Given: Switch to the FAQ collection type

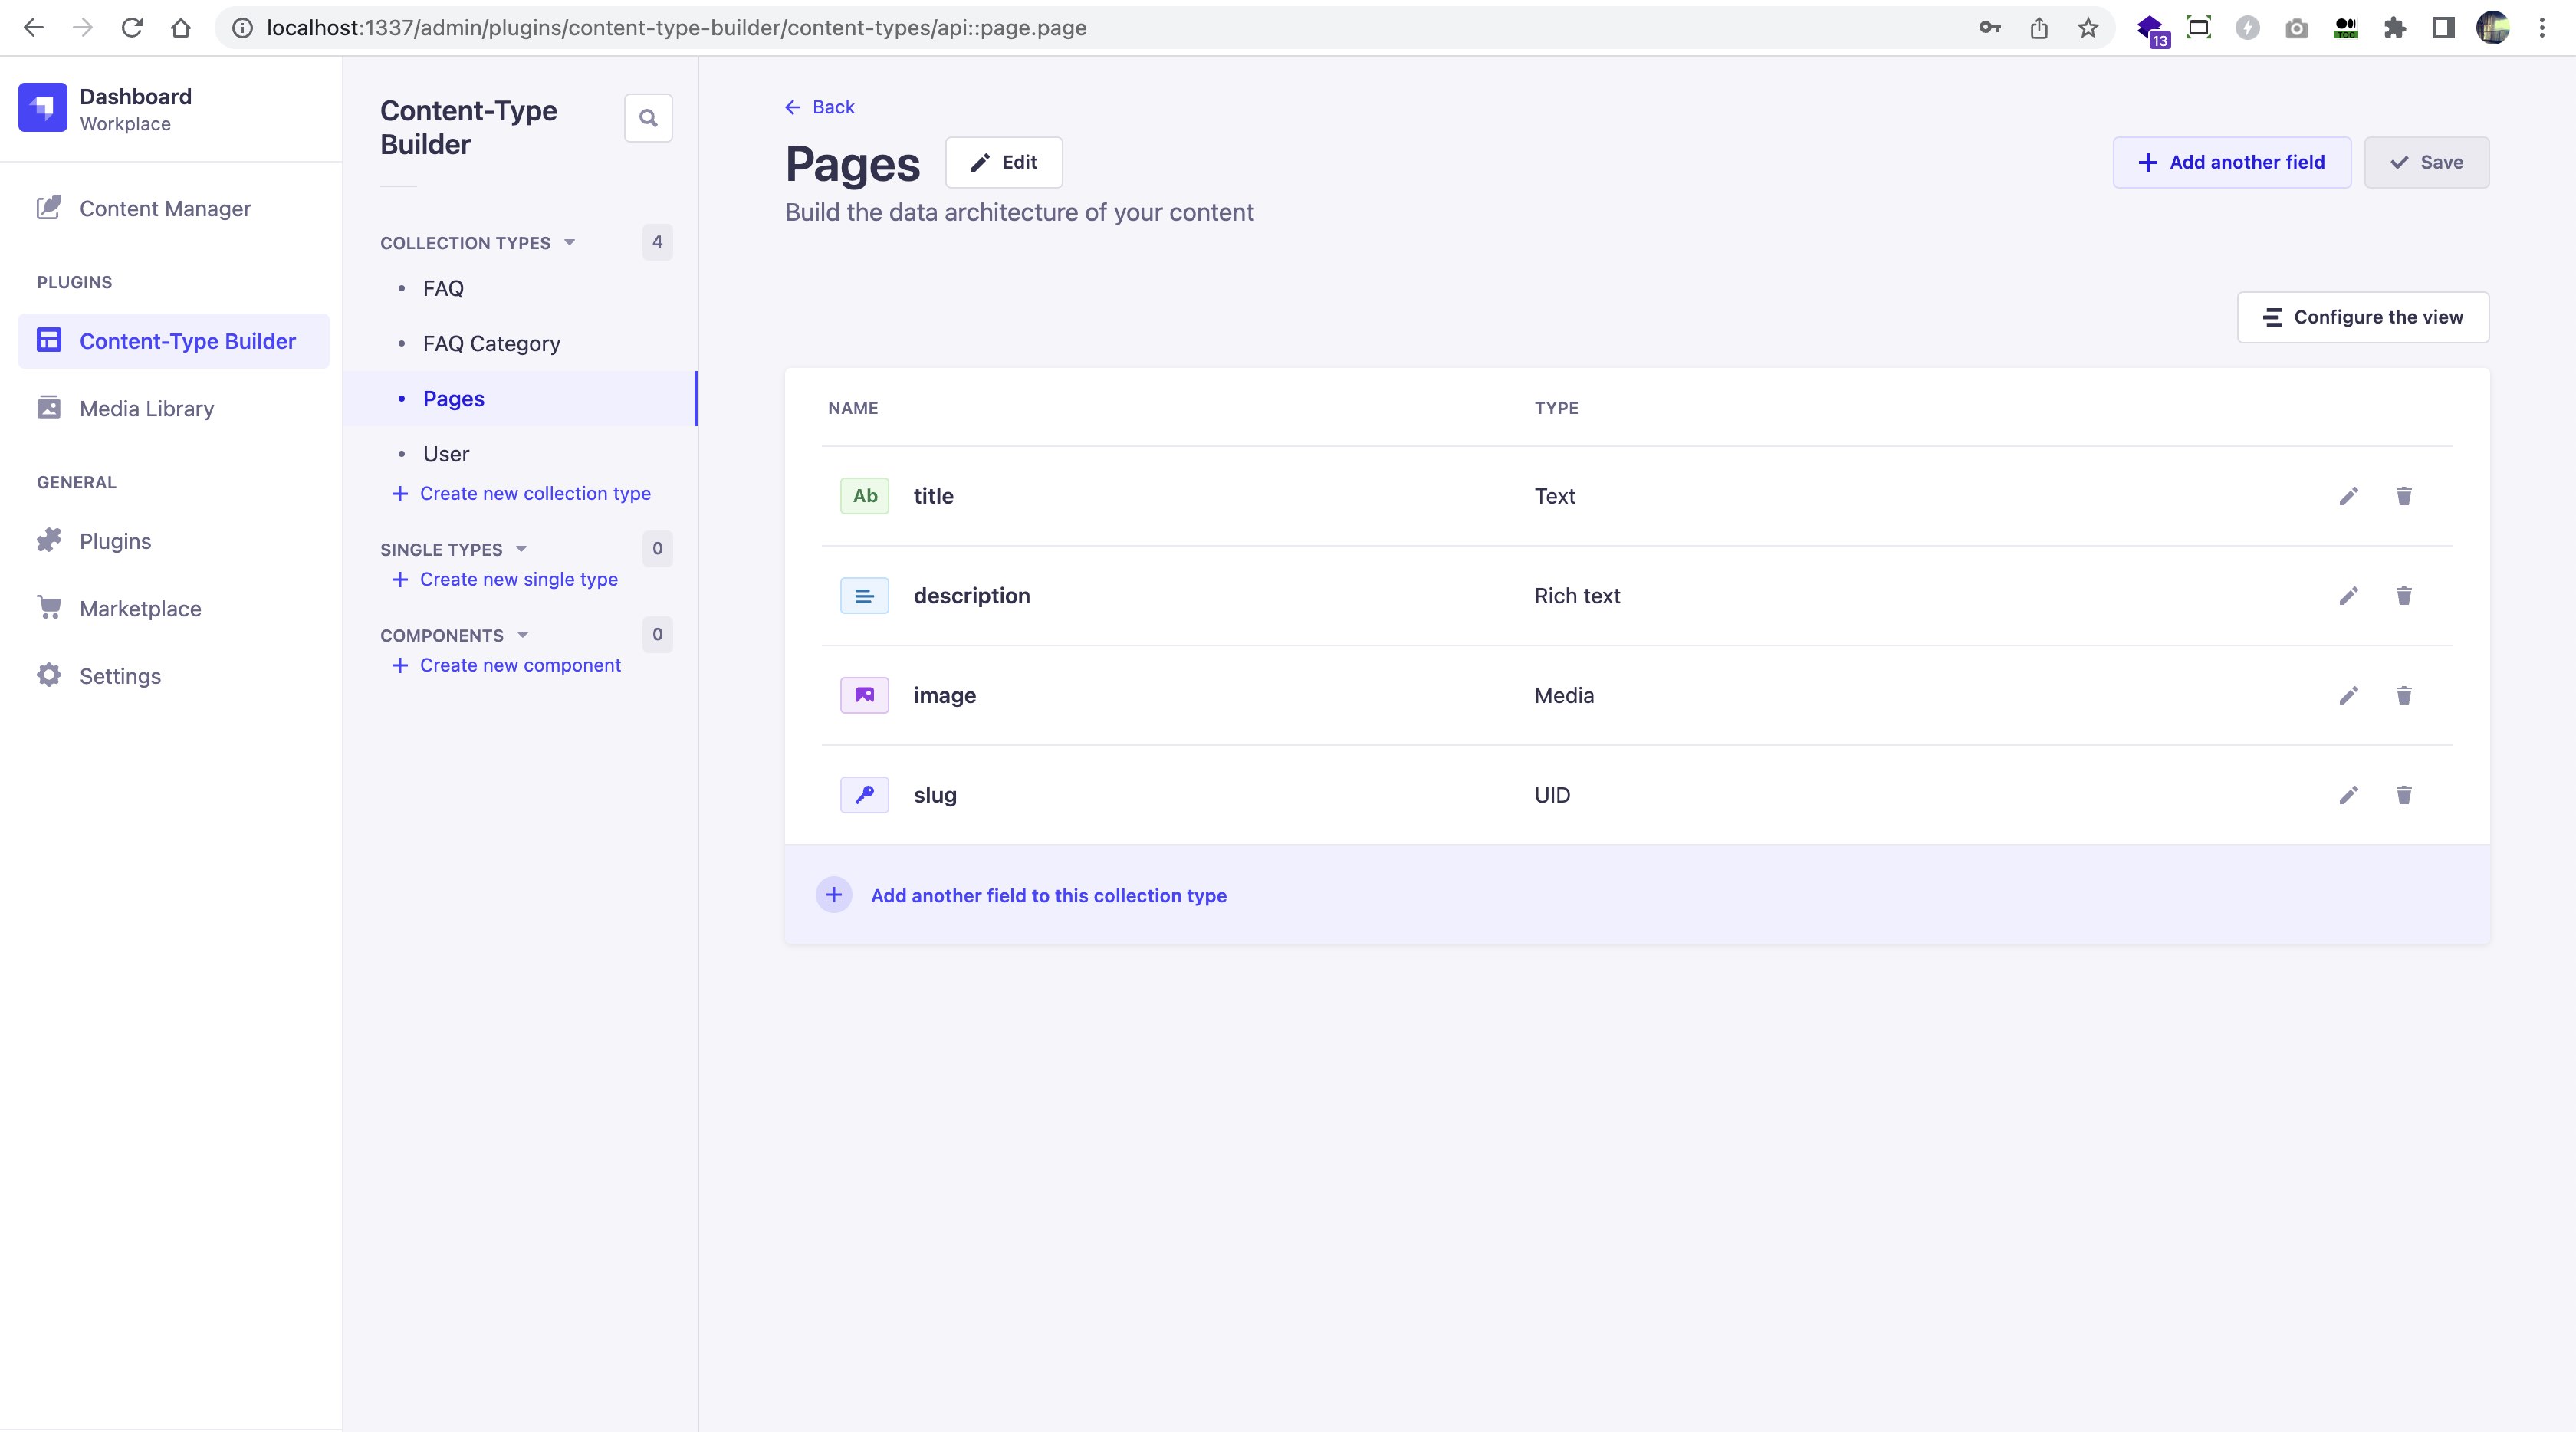Looking at the screenshot, I should 442,288.
